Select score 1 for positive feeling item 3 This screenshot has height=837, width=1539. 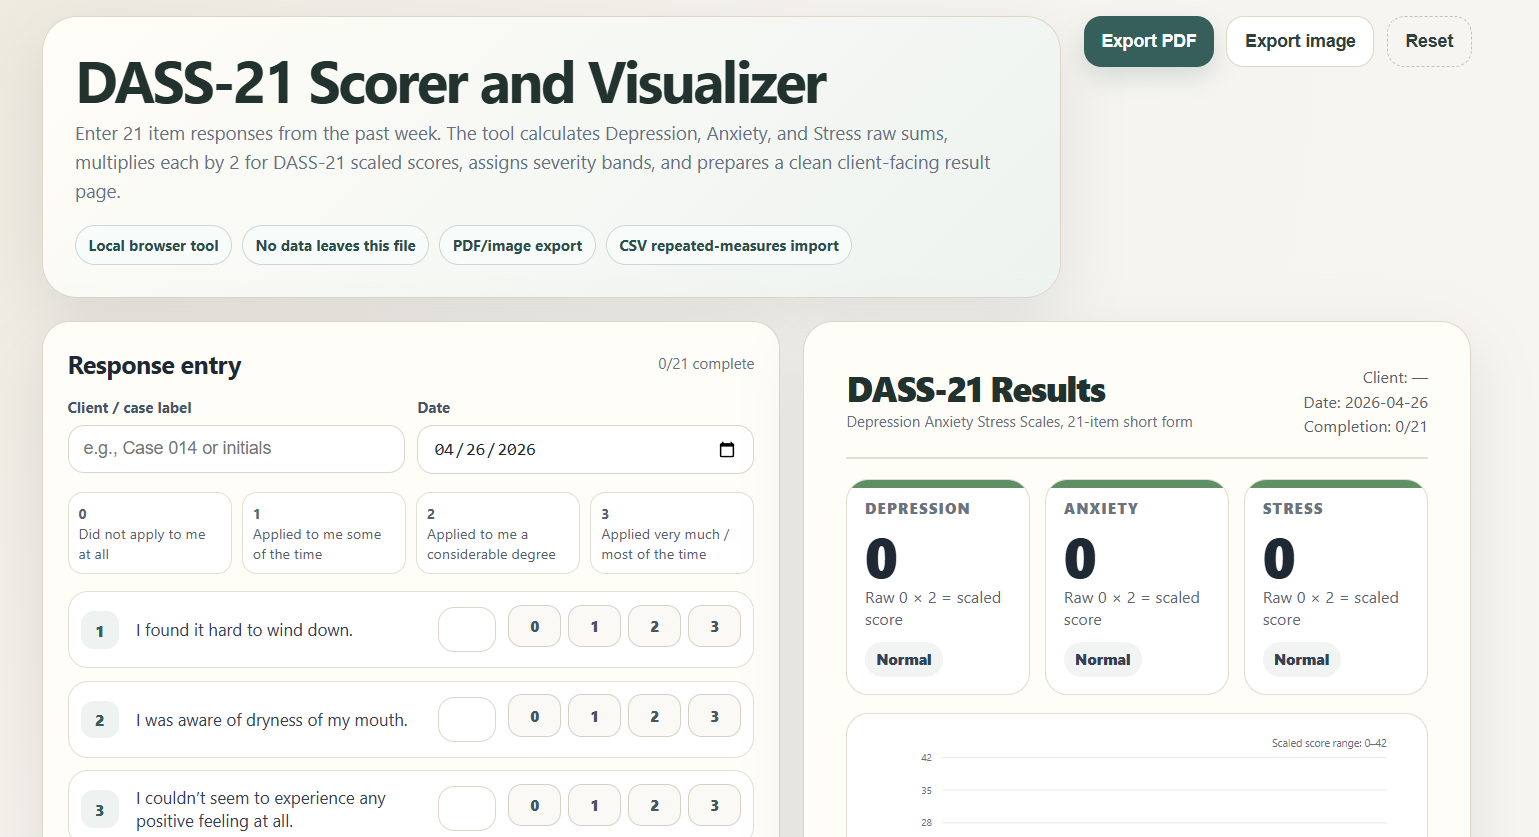coord(594,806)
